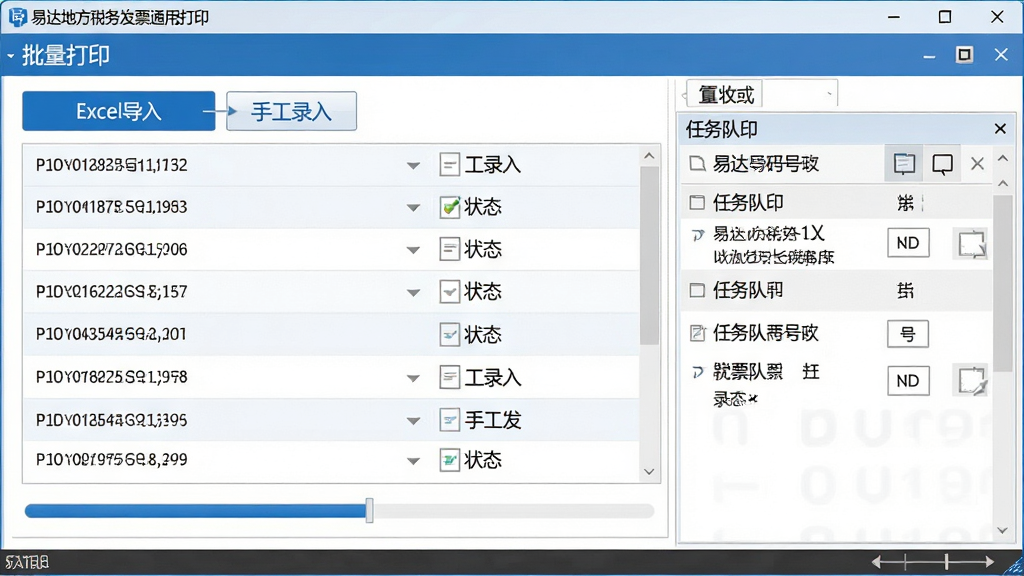
Task: Switch to 手工录入 mode
Action: point(291,111)
